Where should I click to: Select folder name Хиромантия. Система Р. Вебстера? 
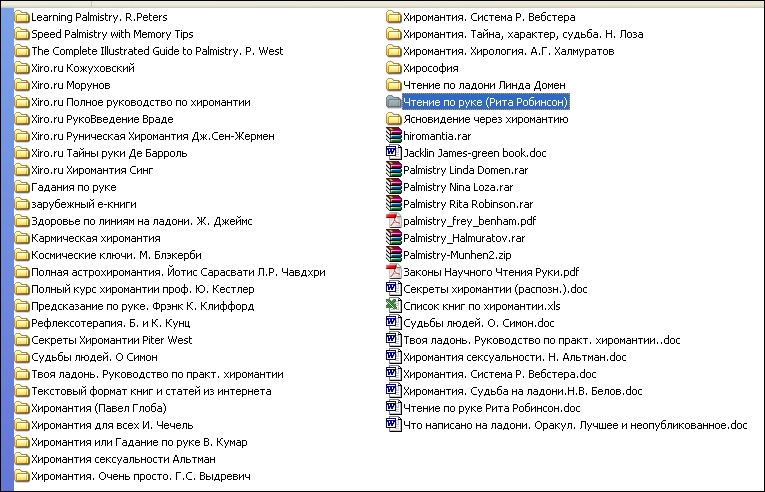(489, 17)
